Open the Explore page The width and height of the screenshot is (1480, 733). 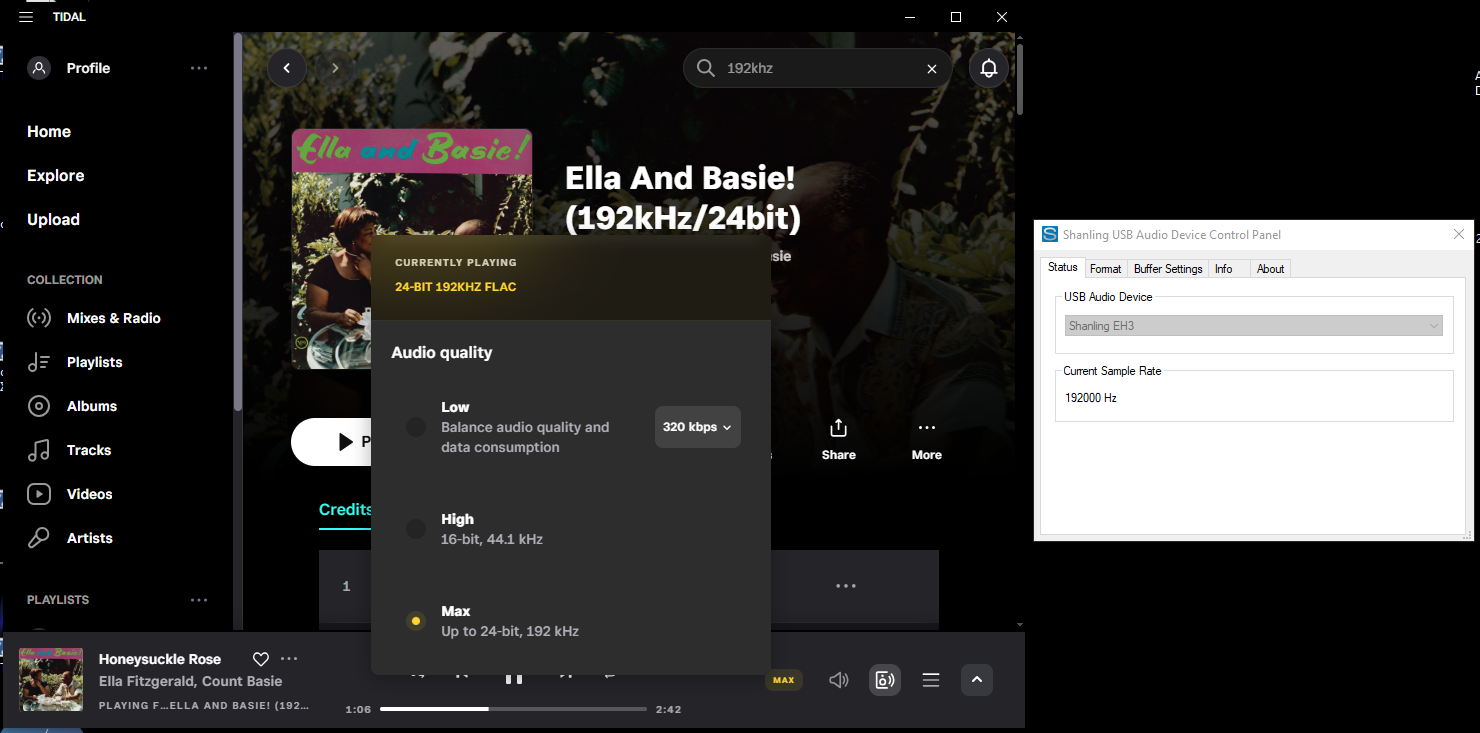55,175
